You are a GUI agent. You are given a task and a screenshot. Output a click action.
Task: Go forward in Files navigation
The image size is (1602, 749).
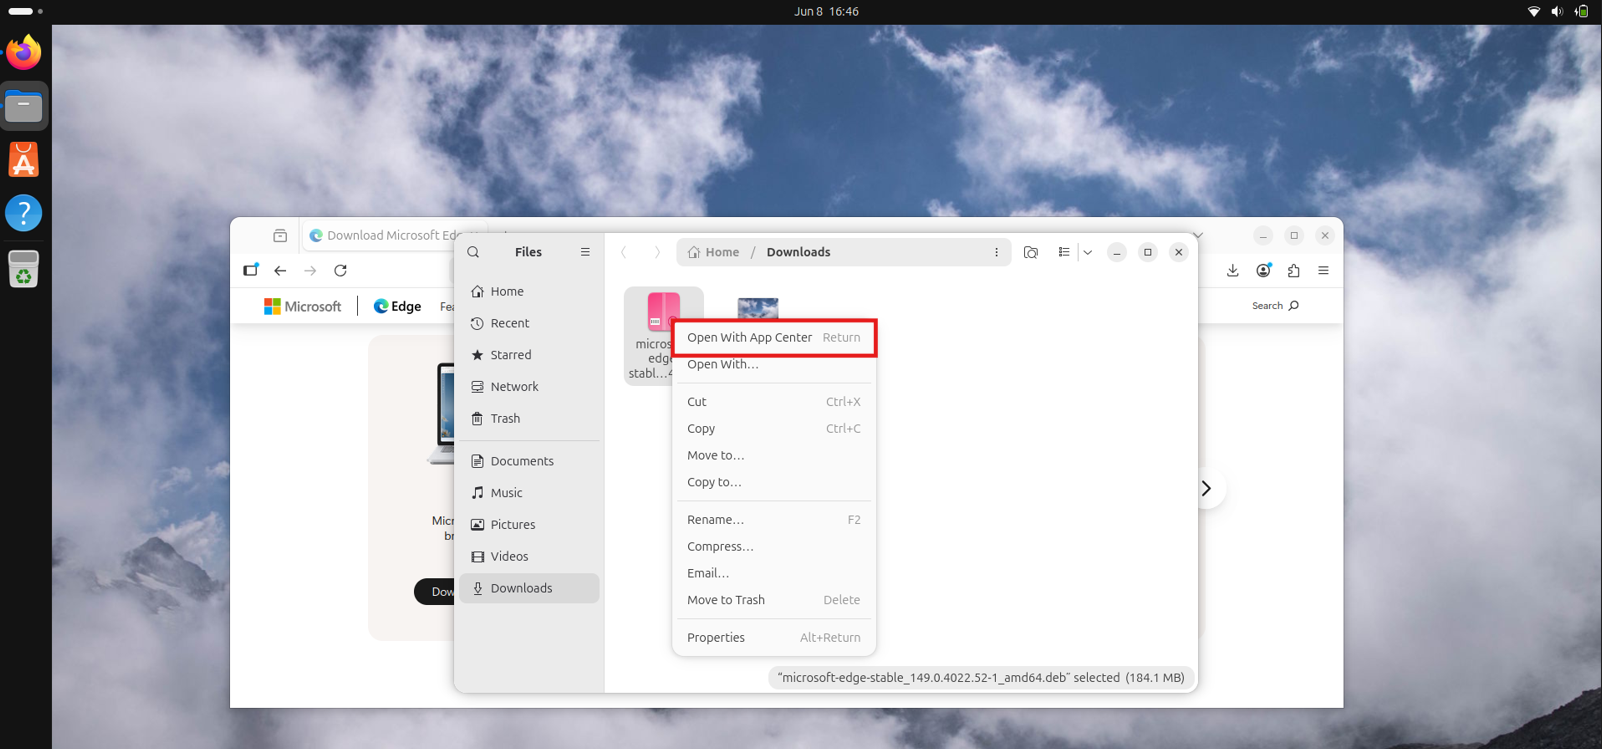[657, 252]
